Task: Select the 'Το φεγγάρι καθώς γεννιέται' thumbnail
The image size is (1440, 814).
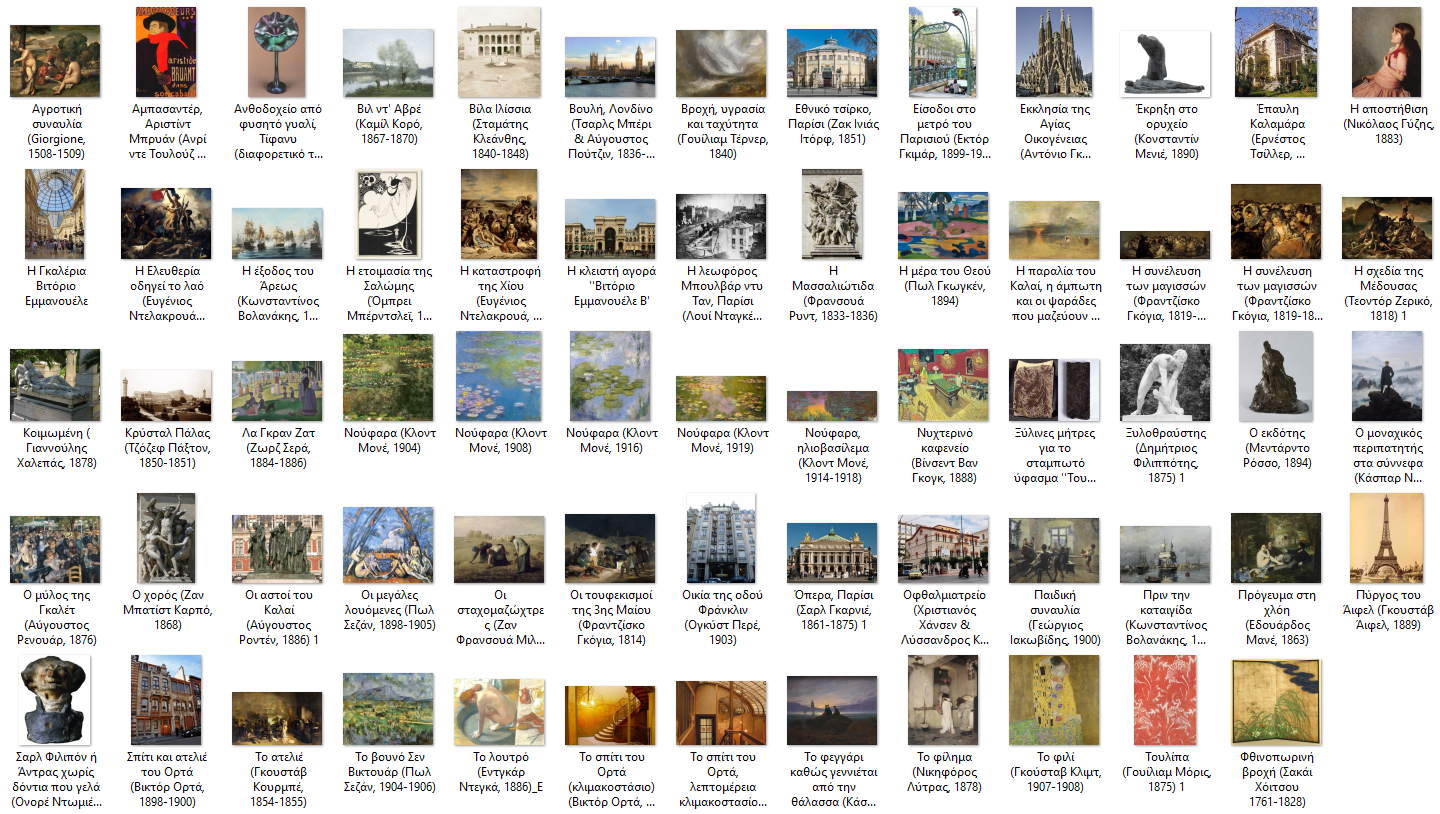Action: (x=833, y=710)
